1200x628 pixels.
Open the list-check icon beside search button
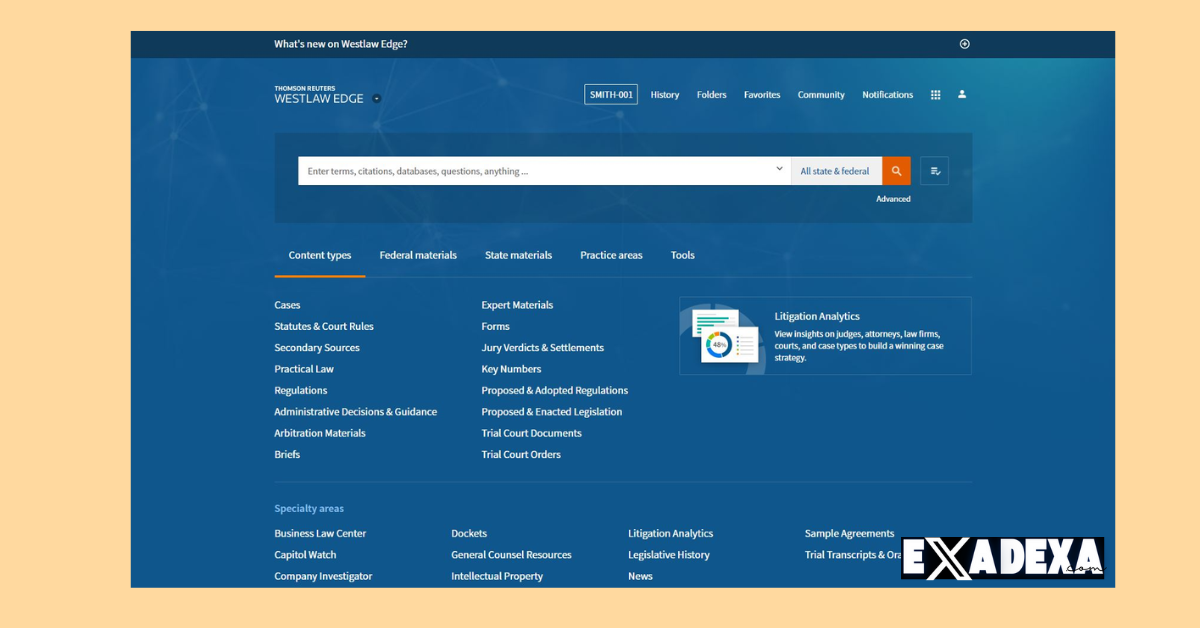(x=934, y=170)
